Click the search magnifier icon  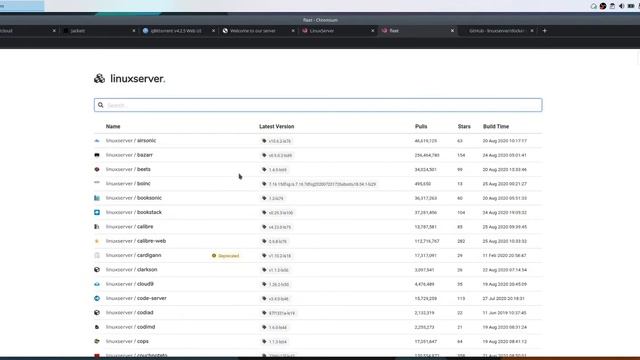pyautogui.click(x=101, y=105)
